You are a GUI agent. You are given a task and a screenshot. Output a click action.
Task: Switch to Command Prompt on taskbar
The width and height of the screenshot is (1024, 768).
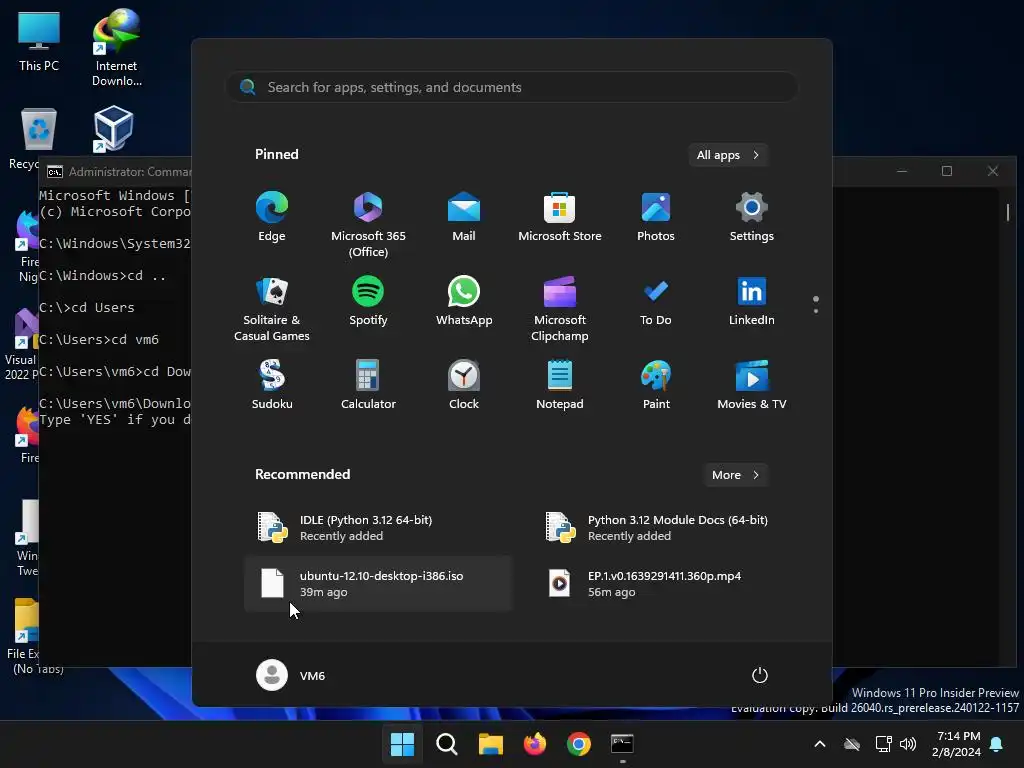coord(622,743)
